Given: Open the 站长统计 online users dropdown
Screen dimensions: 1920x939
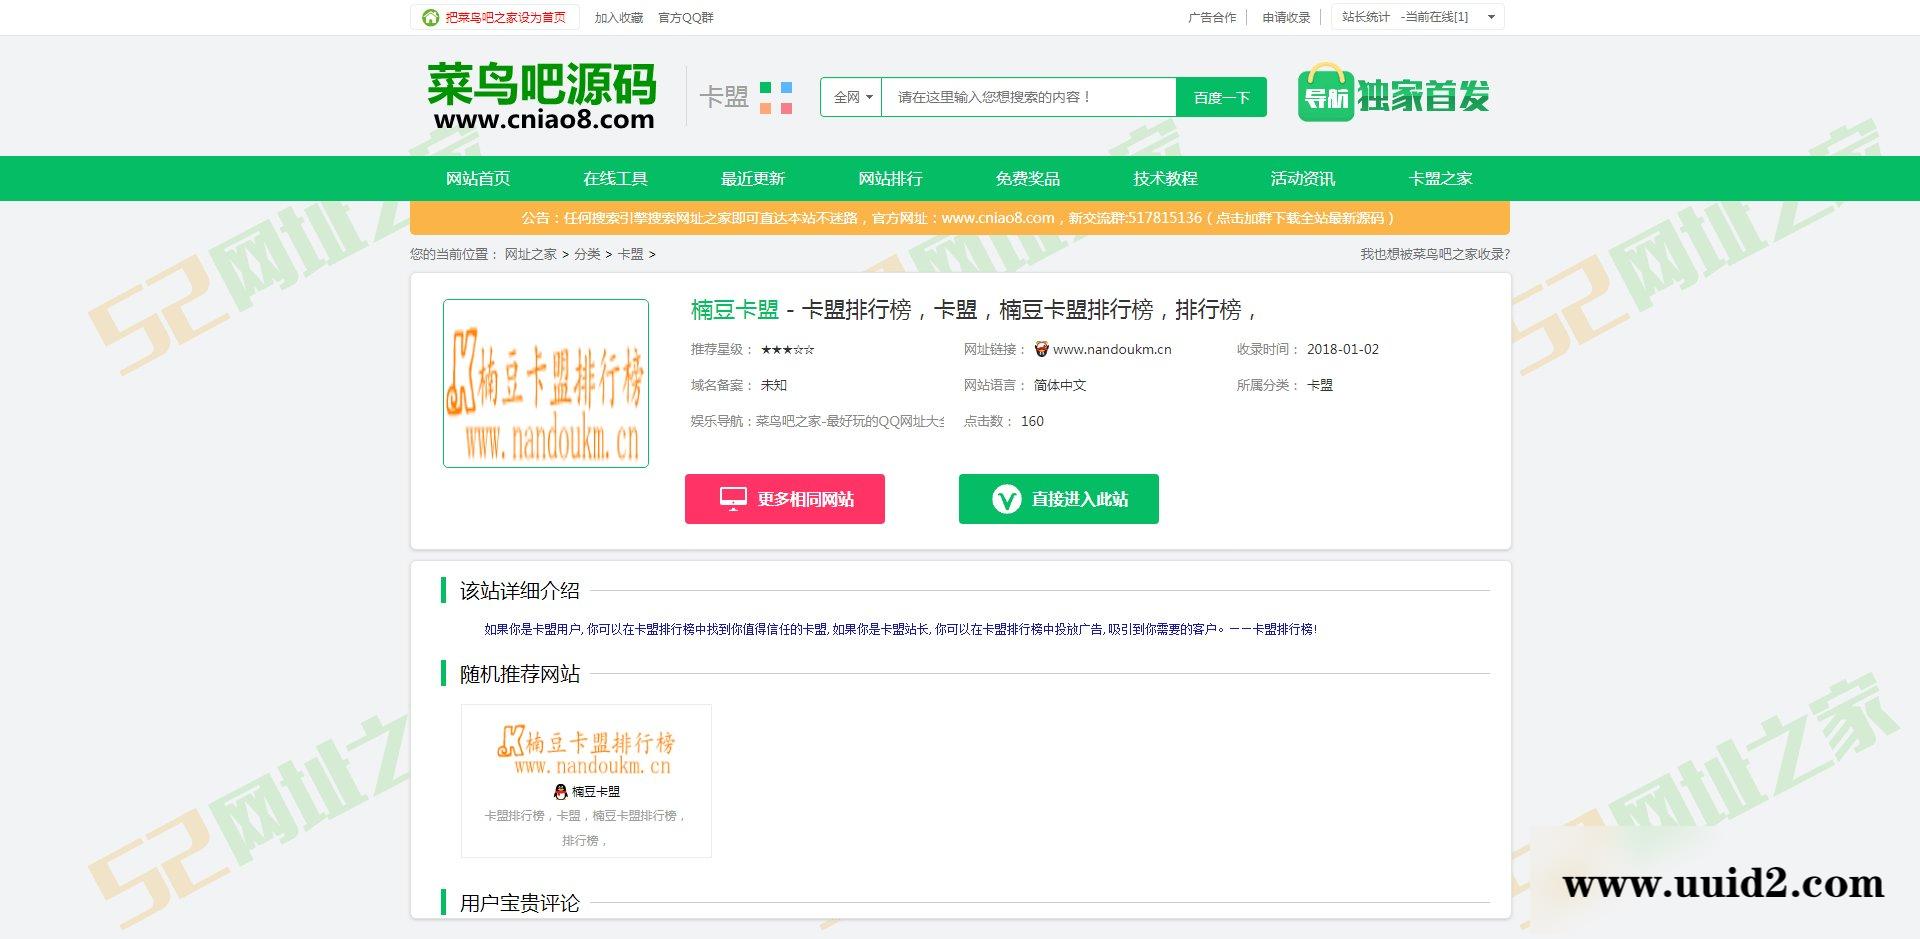Looking at the screenshot, I should click(x=1490, y=17).
